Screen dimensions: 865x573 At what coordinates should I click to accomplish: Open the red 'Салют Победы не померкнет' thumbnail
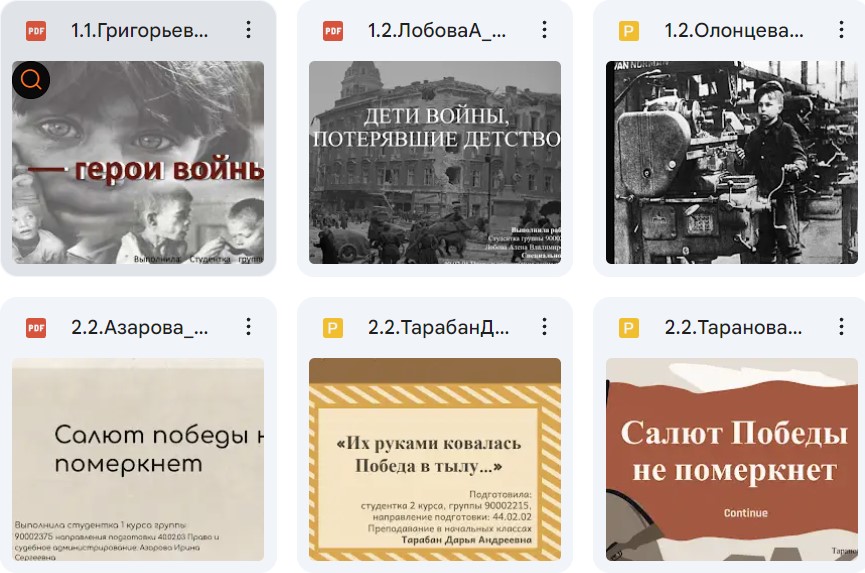pos(731,459)
